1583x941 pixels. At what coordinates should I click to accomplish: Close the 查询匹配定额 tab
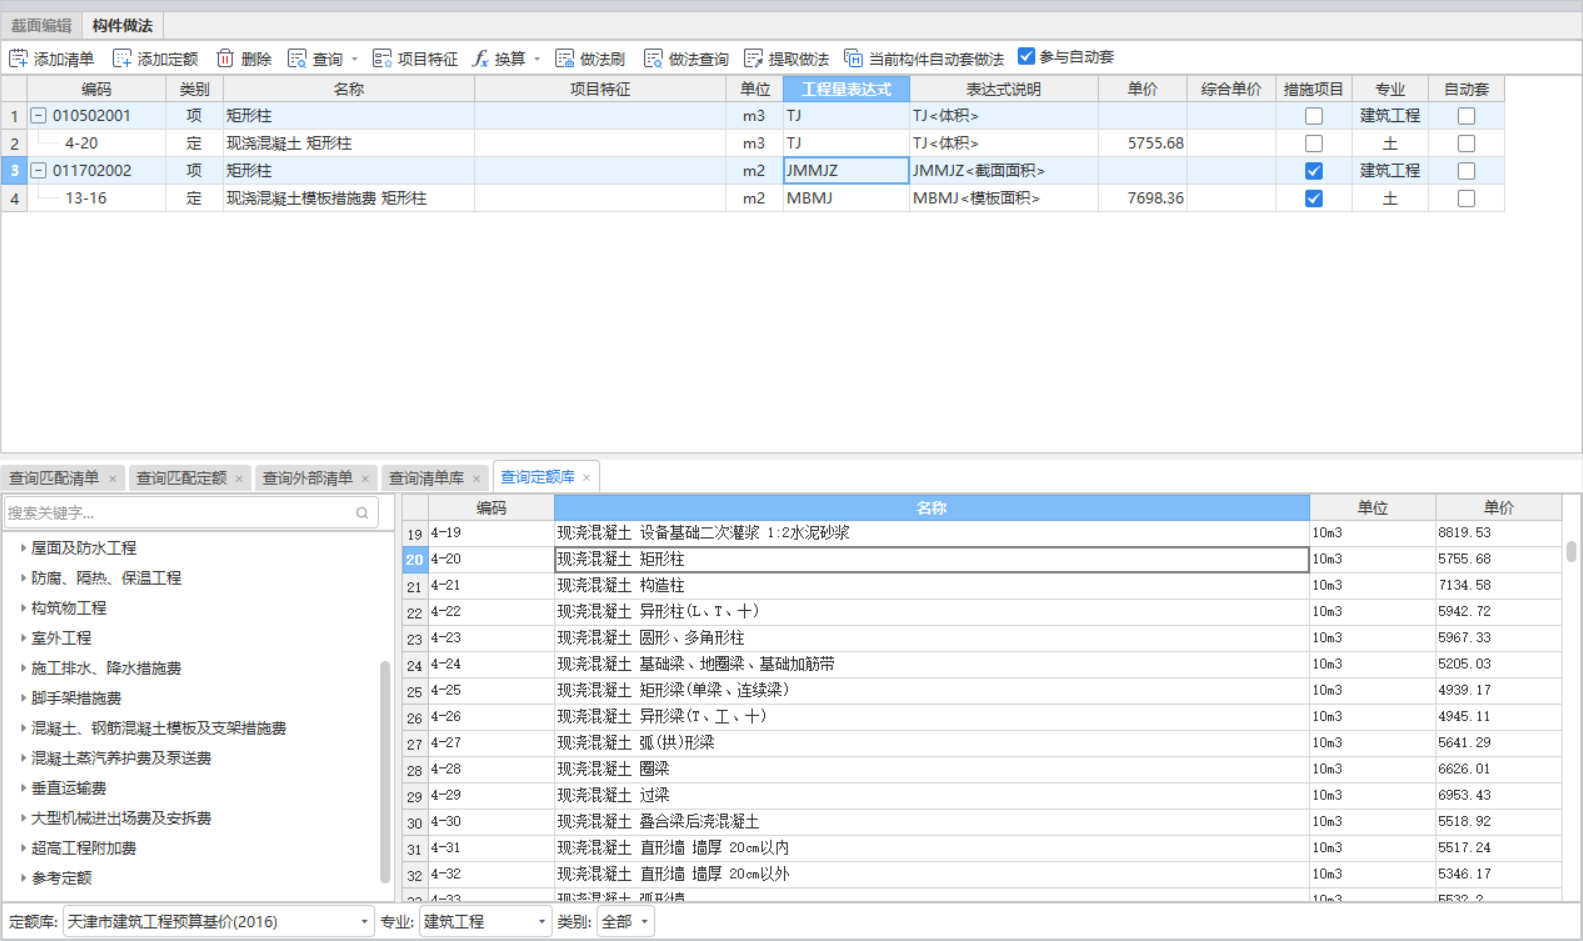pyautogui.click(x=239, y=479)
